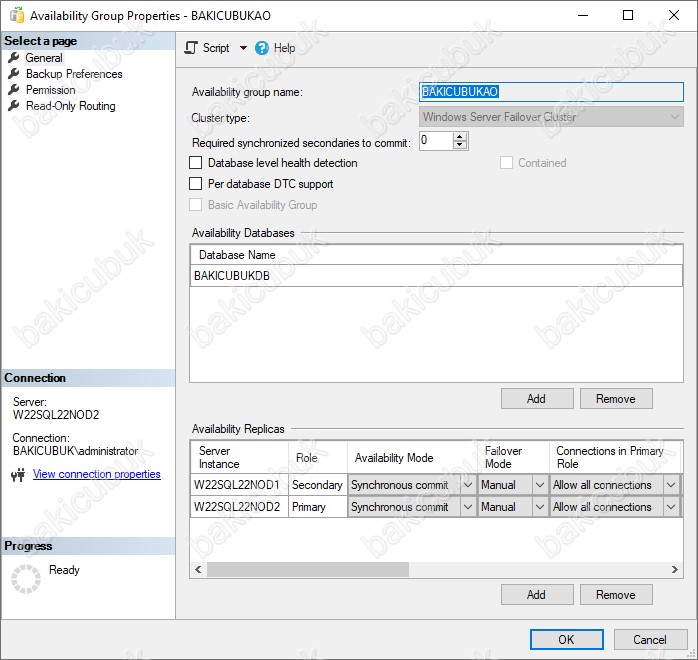Click the Contained checkbox
Viewport: 698px width, 660px height.
506,163
